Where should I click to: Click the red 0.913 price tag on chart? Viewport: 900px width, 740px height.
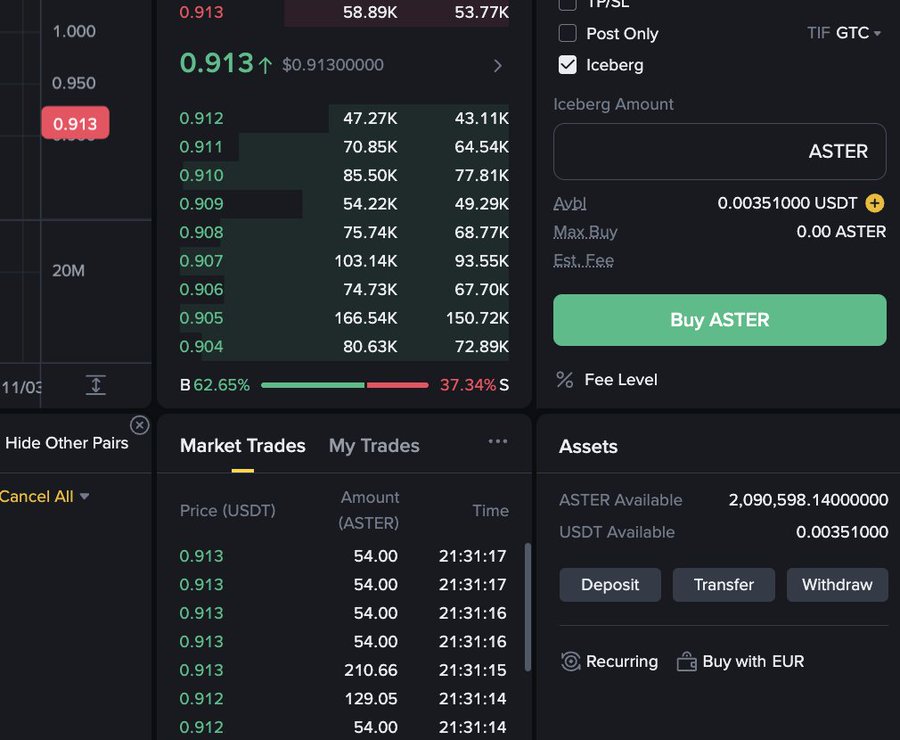click(73, 122)
